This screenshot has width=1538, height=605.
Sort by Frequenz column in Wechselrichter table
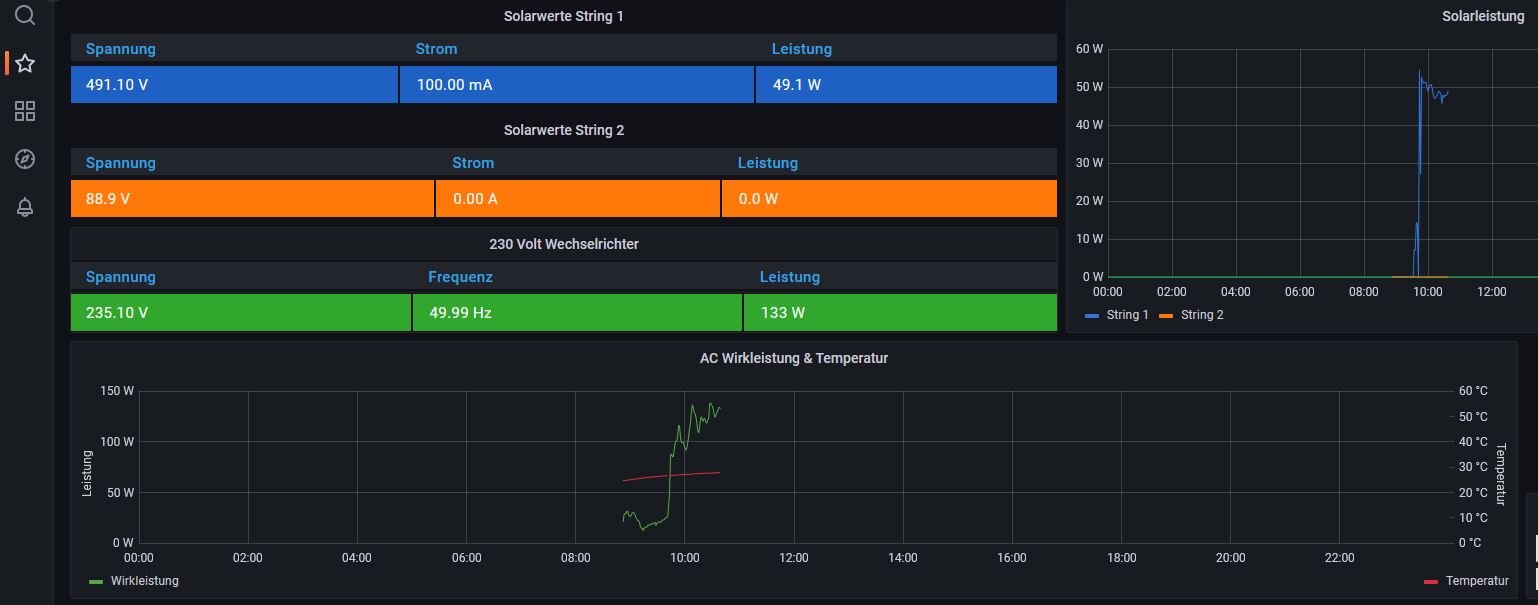(460, 277)
